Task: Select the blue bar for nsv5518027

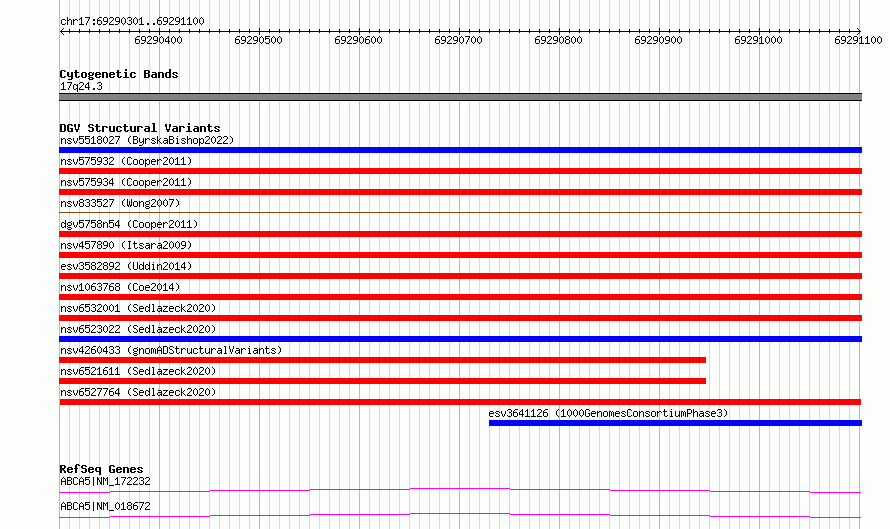Action: click(x=460, y=150)
